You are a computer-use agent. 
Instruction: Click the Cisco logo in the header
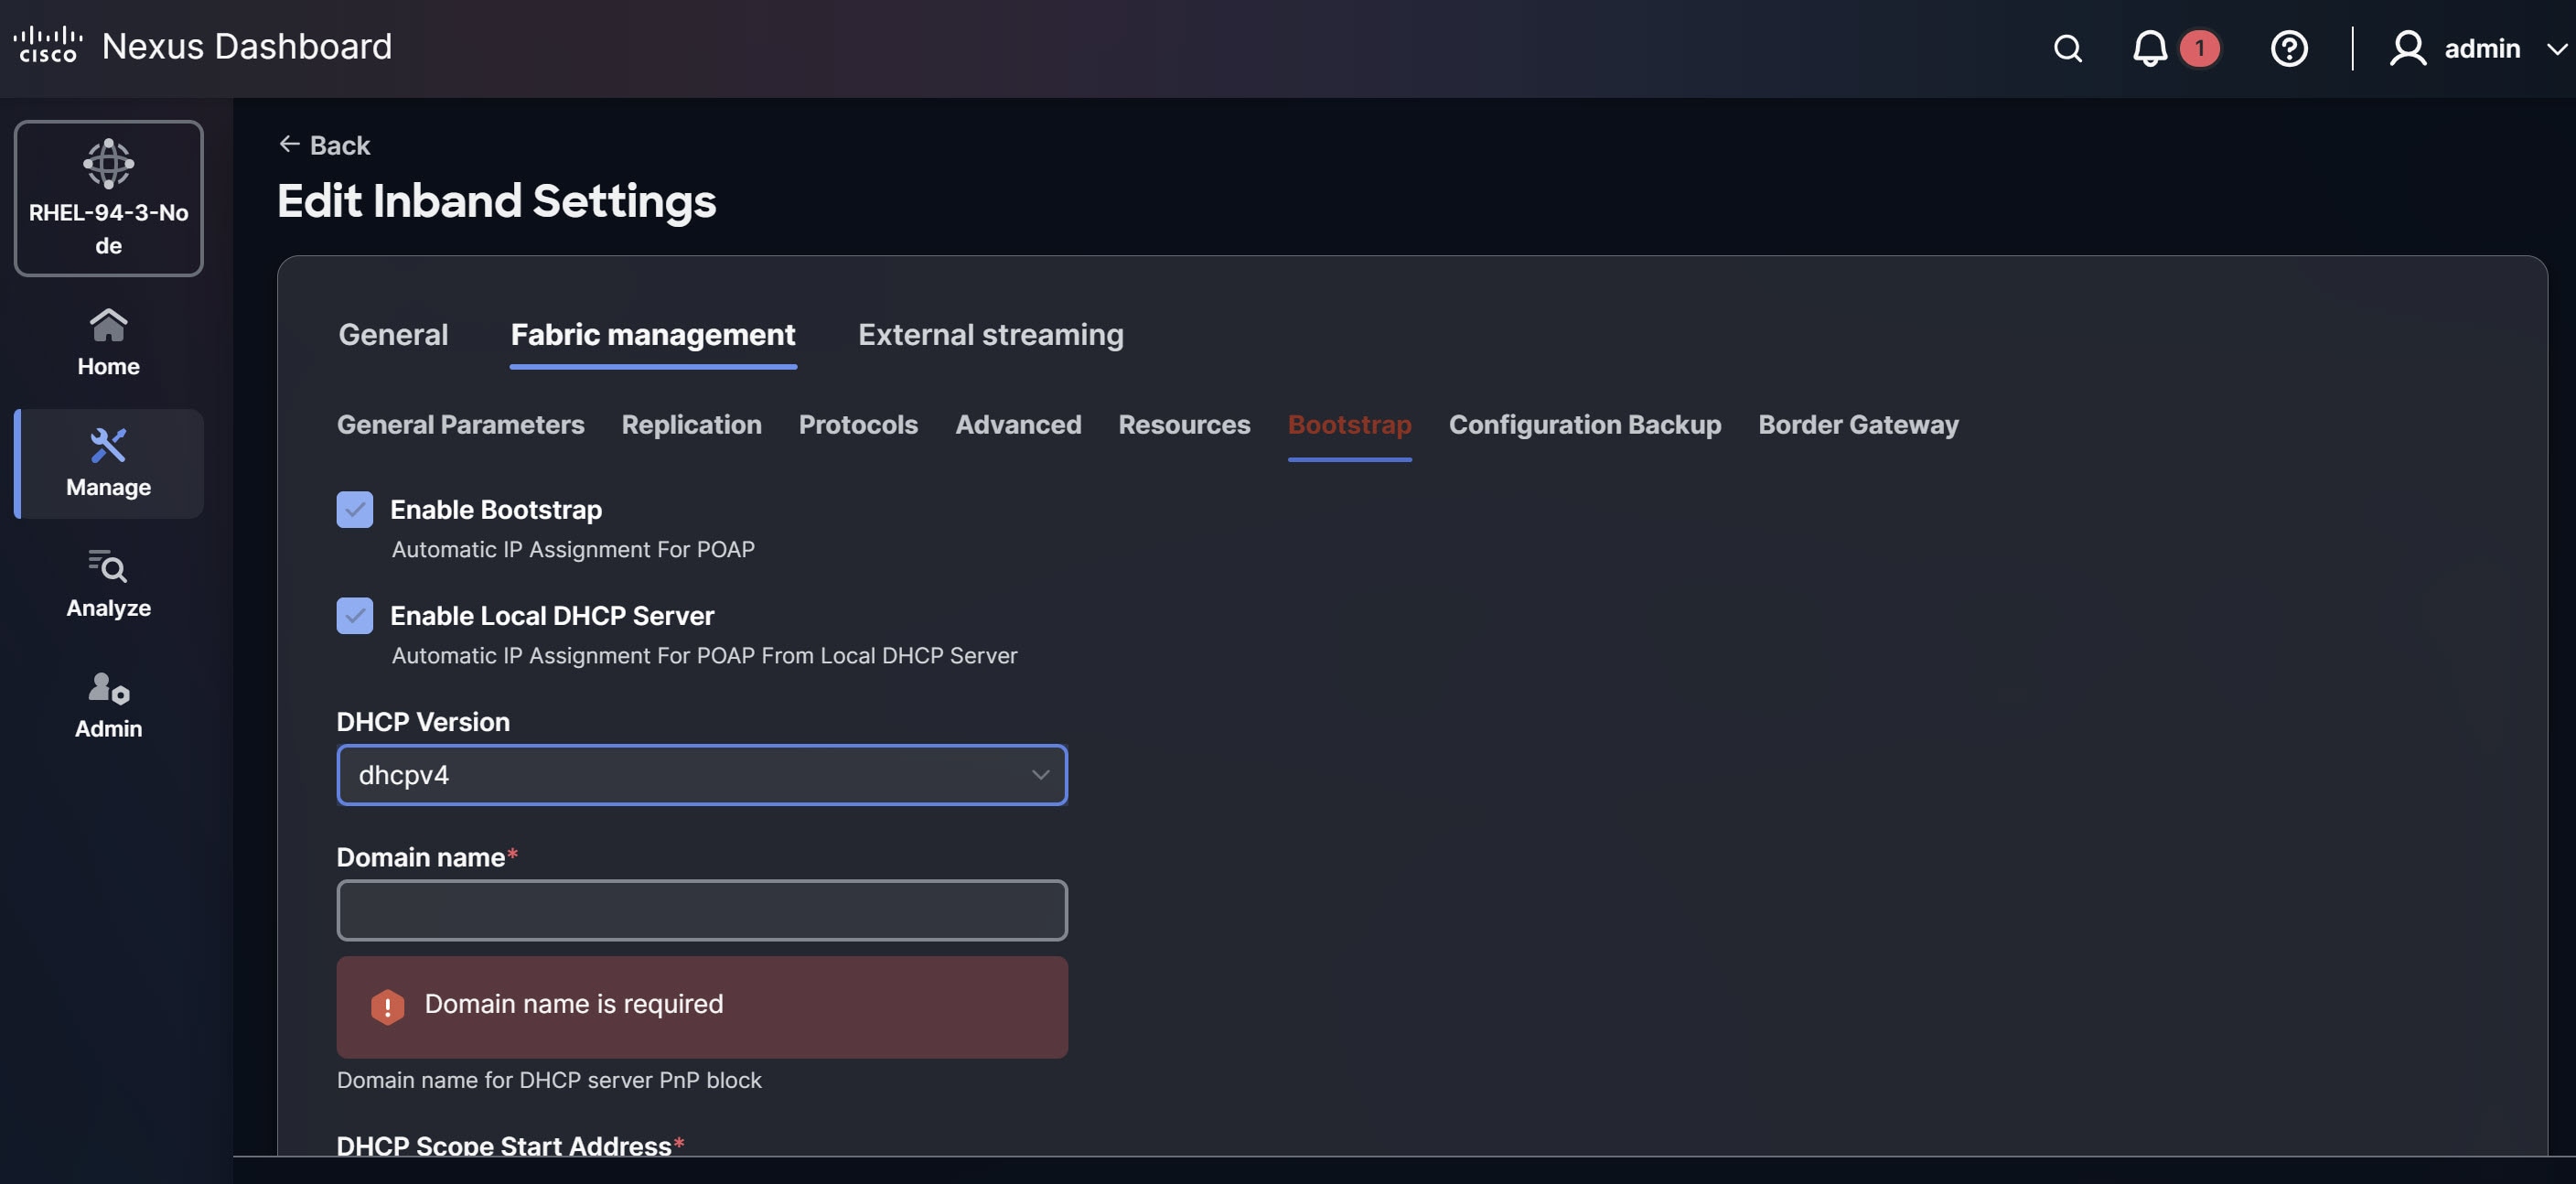47,44
